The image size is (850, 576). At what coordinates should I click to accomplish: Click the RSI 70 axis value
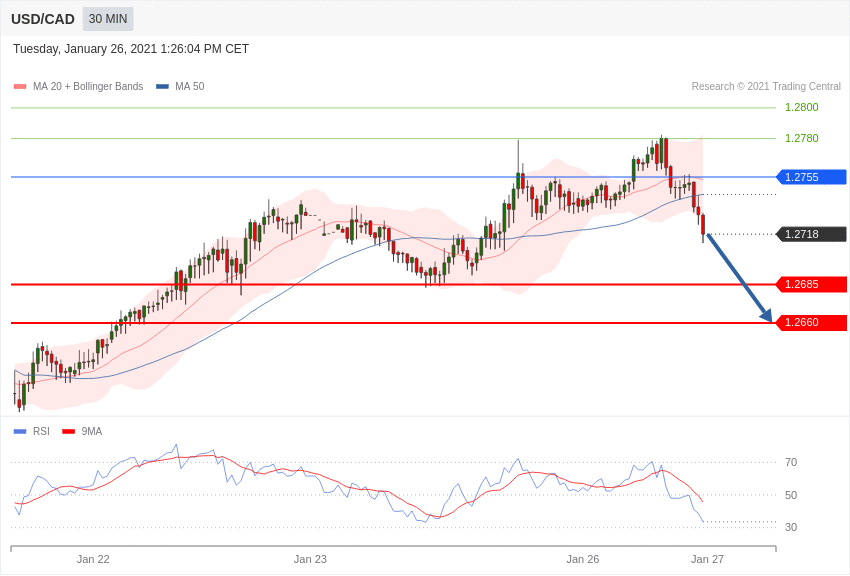[x=791, y=462]
